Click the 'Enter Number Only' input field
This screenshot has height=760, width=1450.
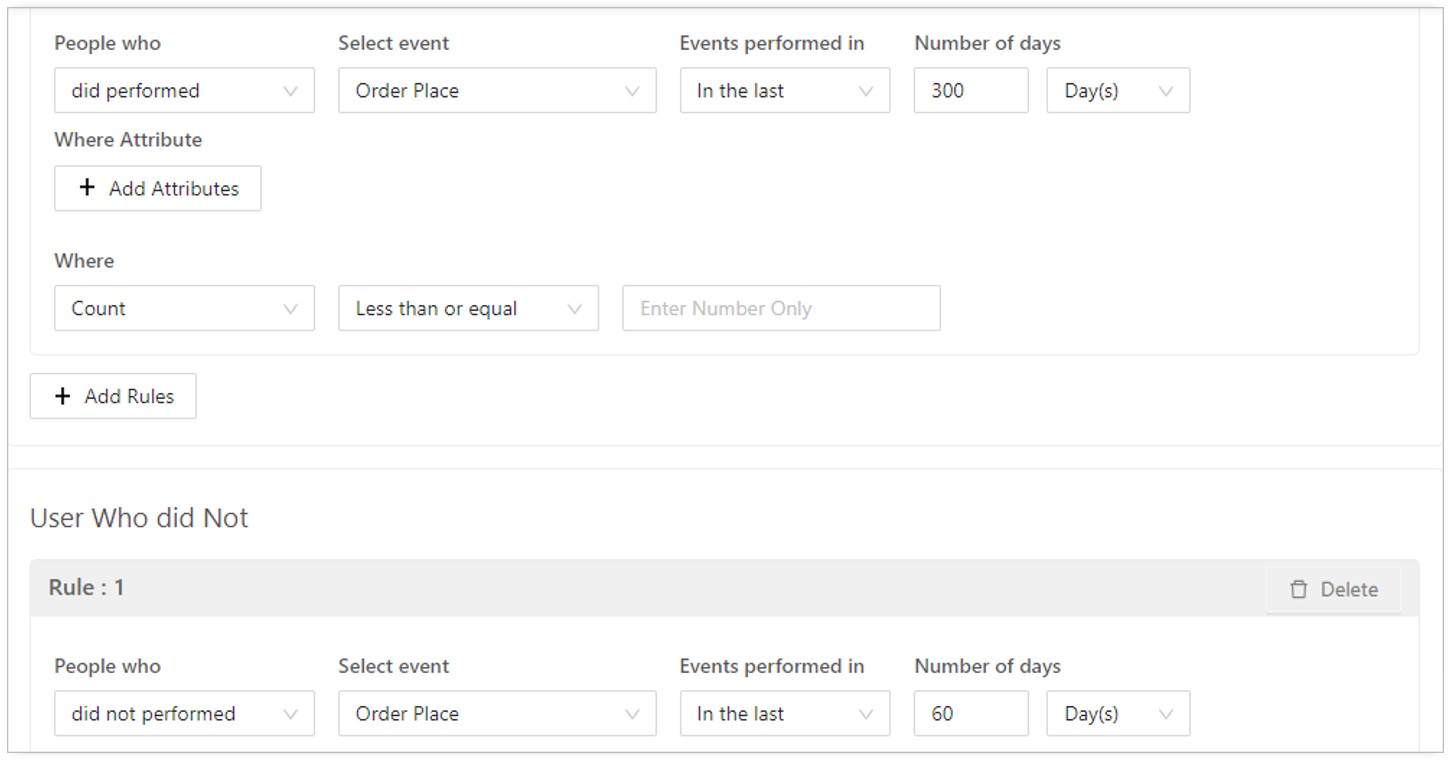(x=781, y=308)
